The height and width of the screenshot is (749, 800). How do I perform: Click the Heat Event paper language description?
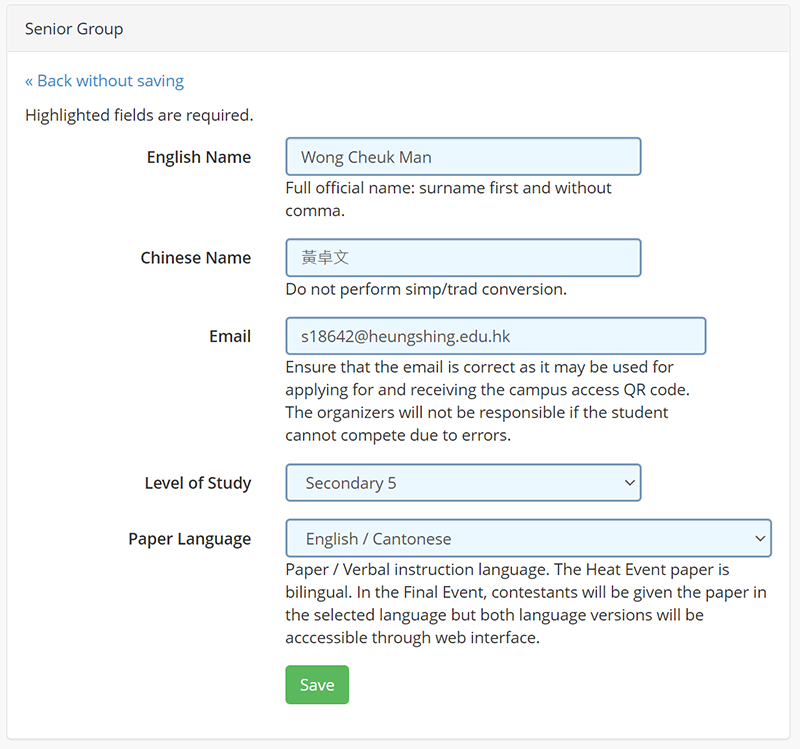click(526, 603)
